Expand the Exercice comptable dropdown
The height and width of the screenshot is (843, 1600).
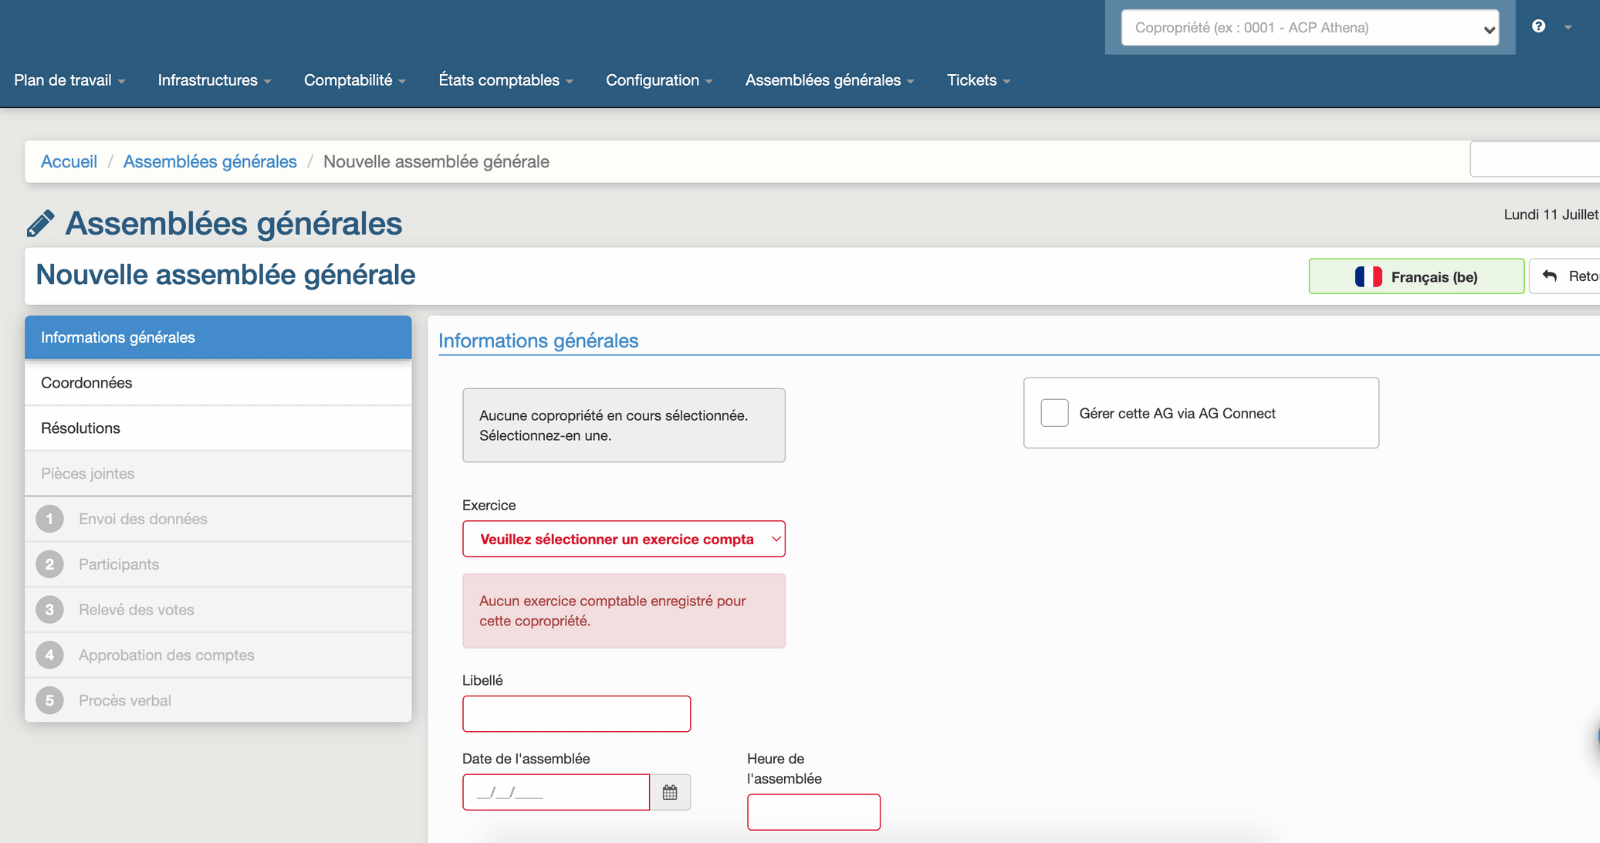[x=623, y=539]
